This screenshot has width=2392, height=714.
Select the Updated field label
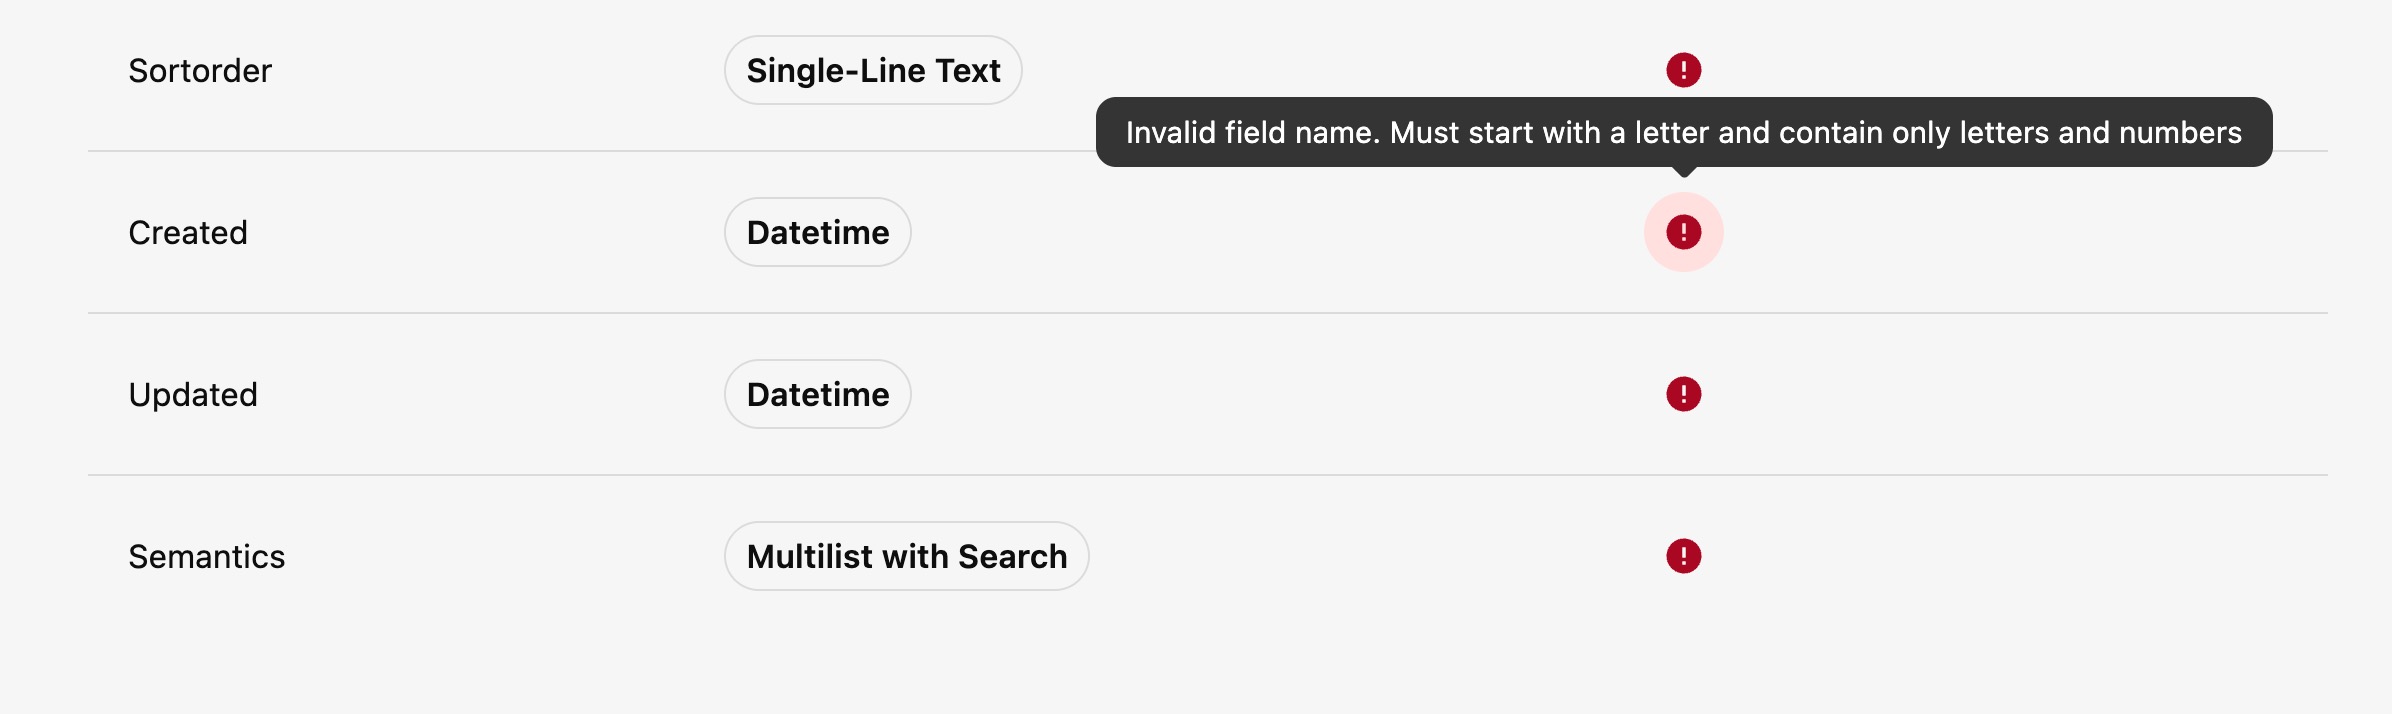pos(193,394)
